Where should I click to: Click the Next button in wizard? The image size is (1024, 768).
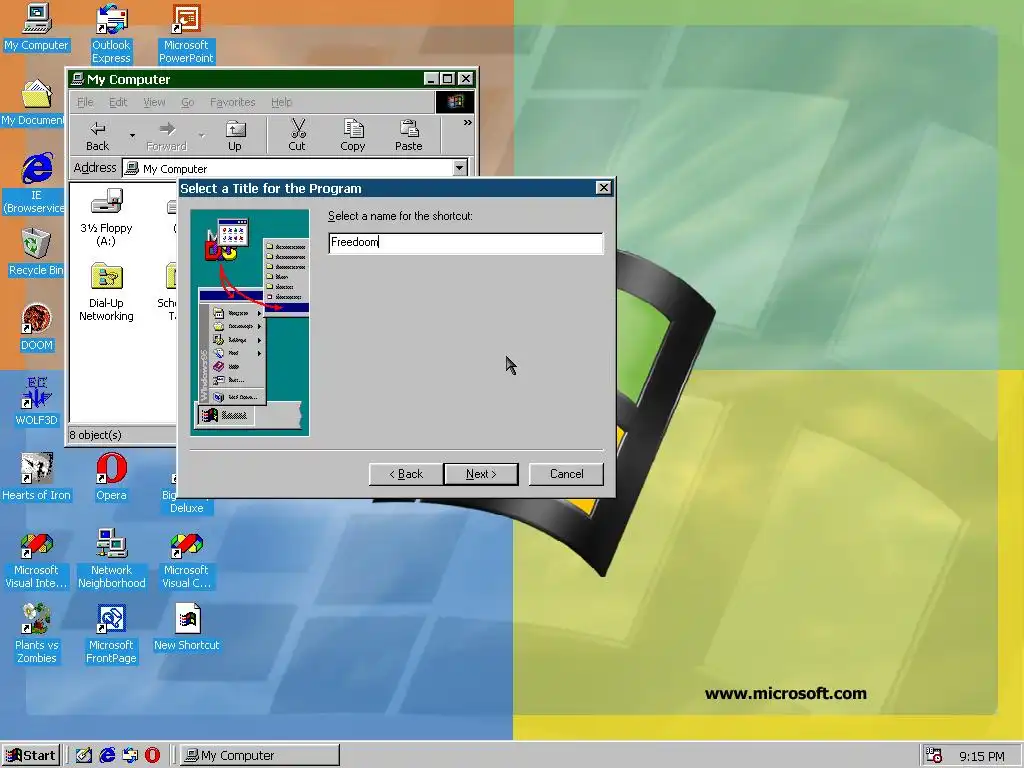(481, 474)
